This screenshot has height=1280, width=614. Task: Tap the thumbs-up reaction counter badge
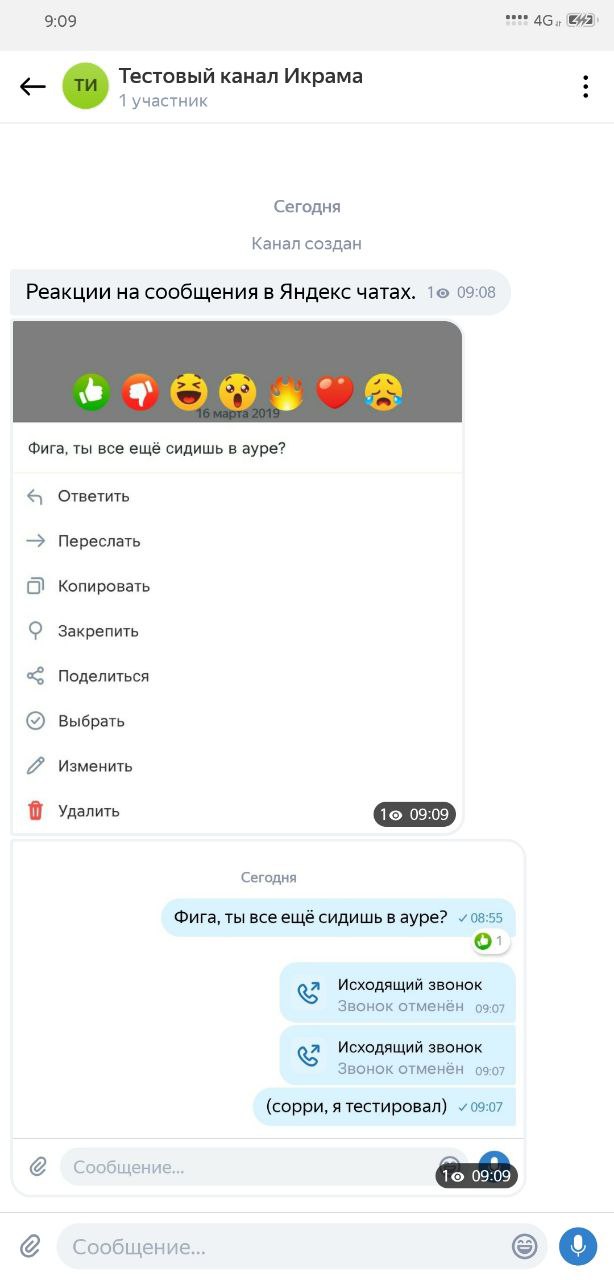[x=490, y=941]
